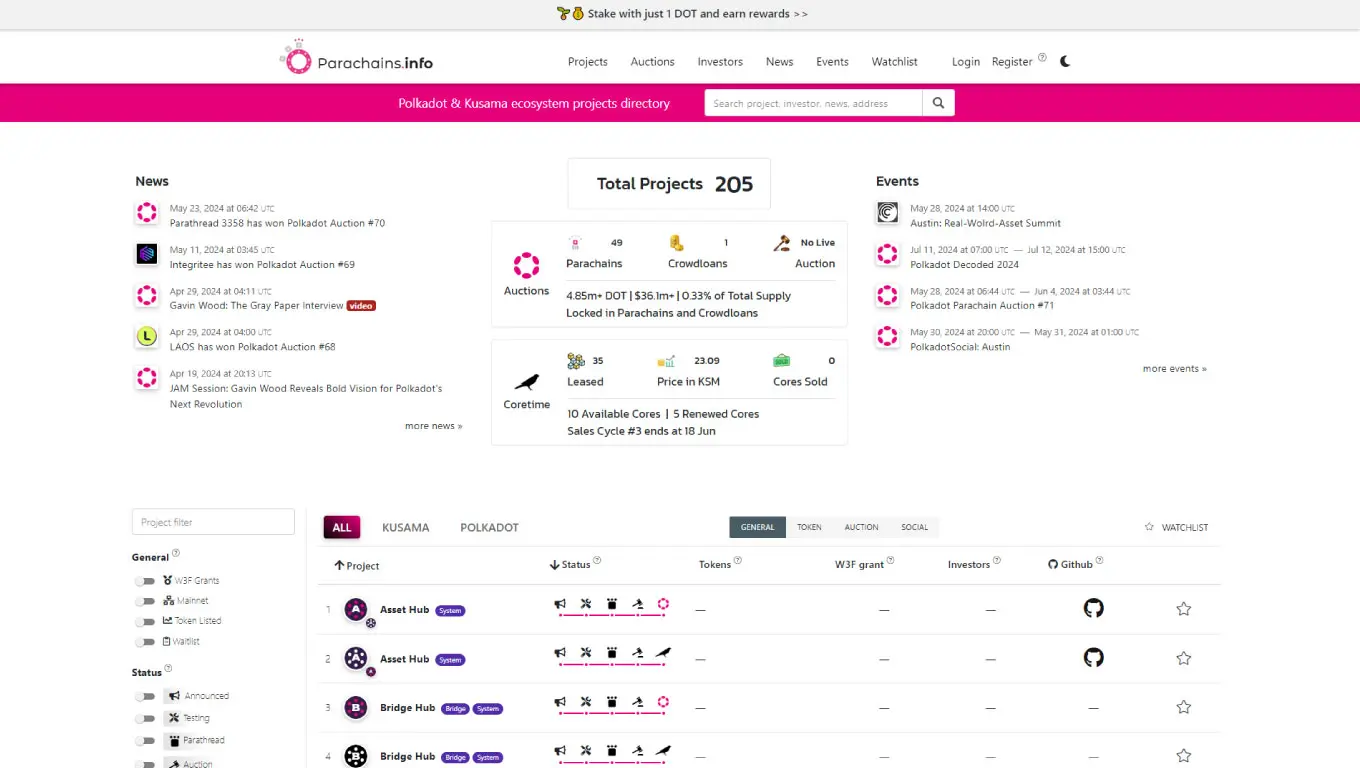Click the Total Projects 205 box

click(x=669, y=184)
